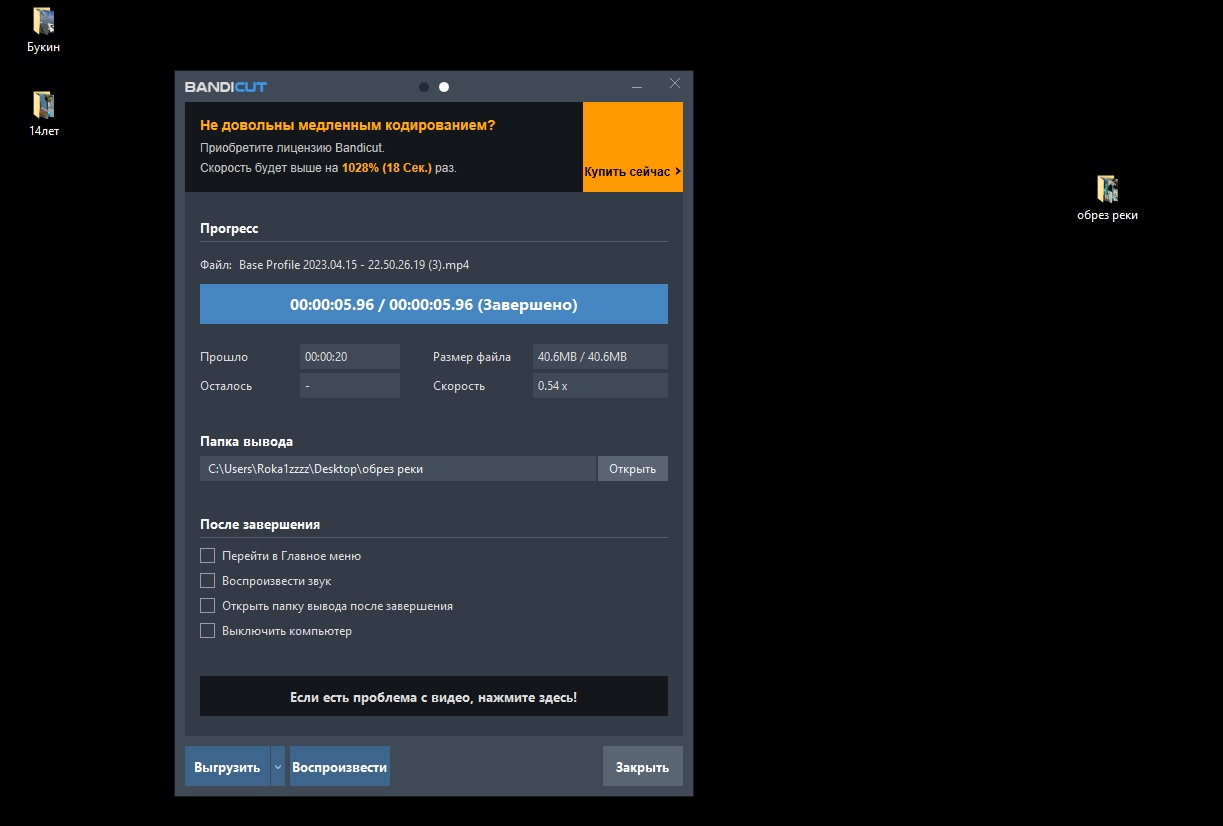Click the output folder path field
1223x826 pixels.
coord(397,469)
